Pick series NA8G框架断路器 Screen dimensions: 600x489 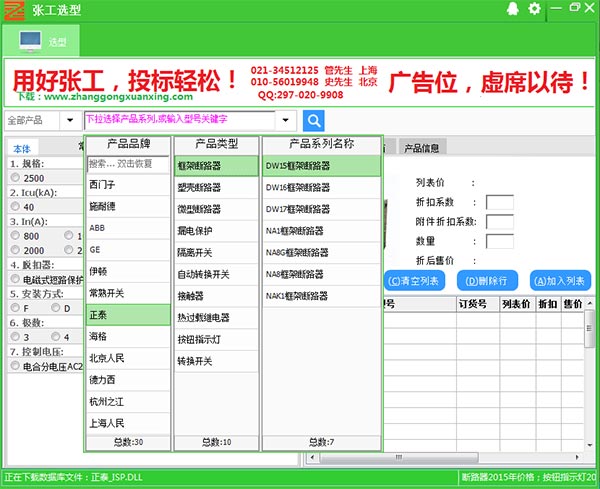click(x=321, y=253)
